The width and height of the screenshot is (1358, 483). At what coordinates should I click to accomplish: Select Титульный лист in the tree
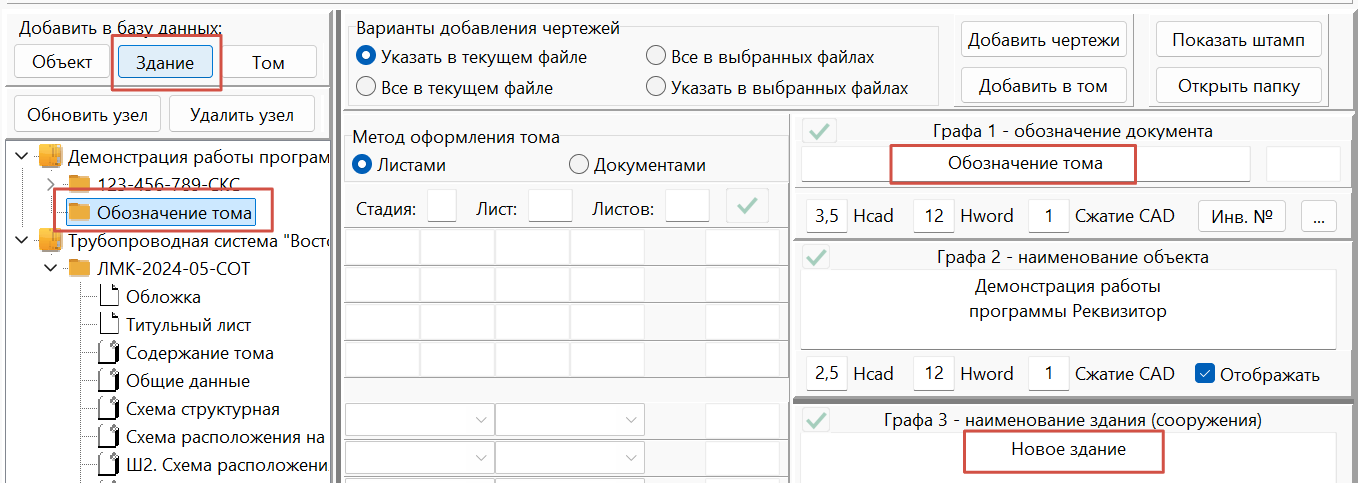click(x=188, y=324)
